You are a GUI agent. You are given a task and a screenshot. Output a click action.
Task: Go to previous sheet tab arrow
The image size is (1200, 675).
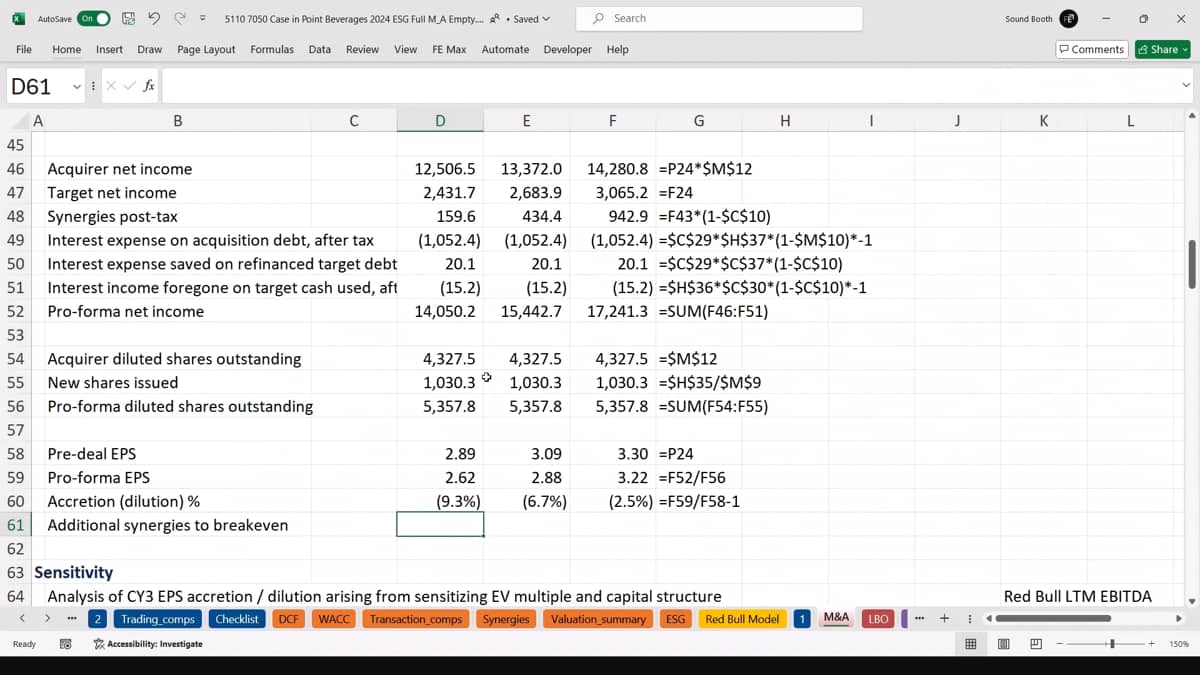pos(22,619)
